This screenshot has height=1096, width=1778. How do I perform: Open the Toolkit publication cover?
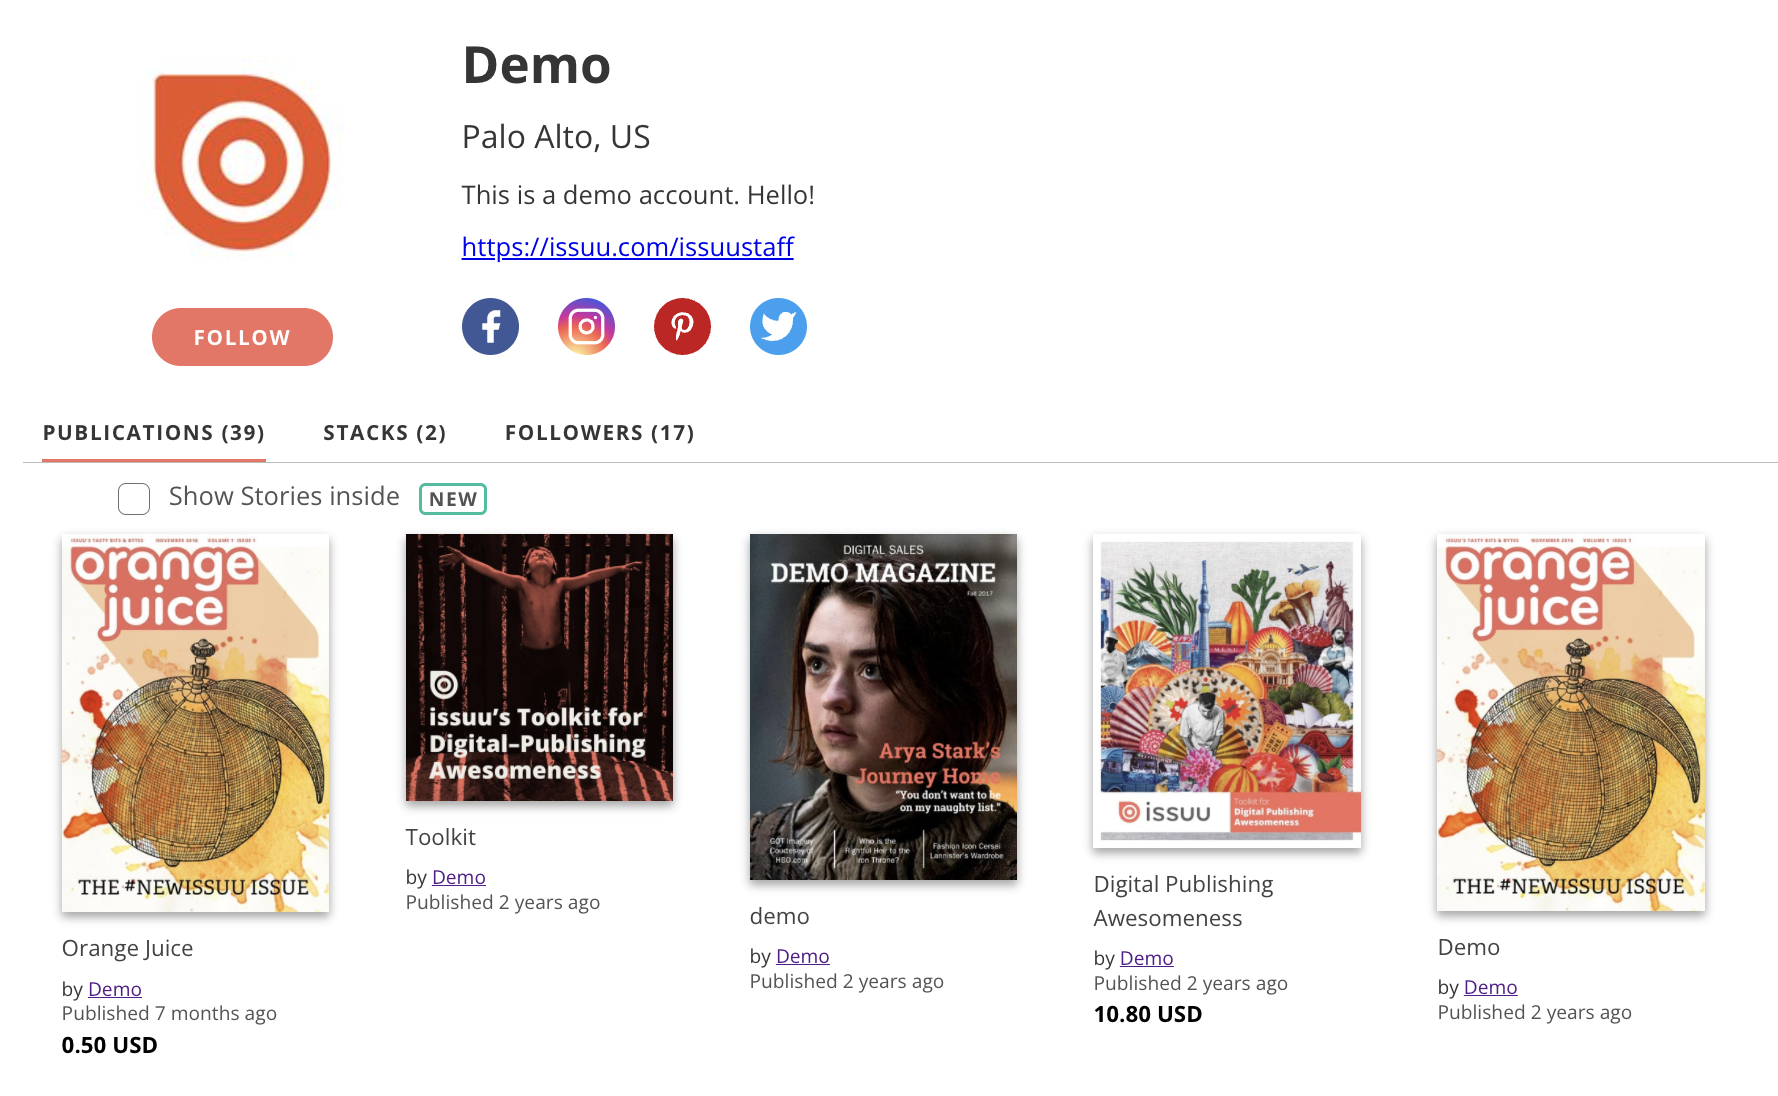[539, 667]
